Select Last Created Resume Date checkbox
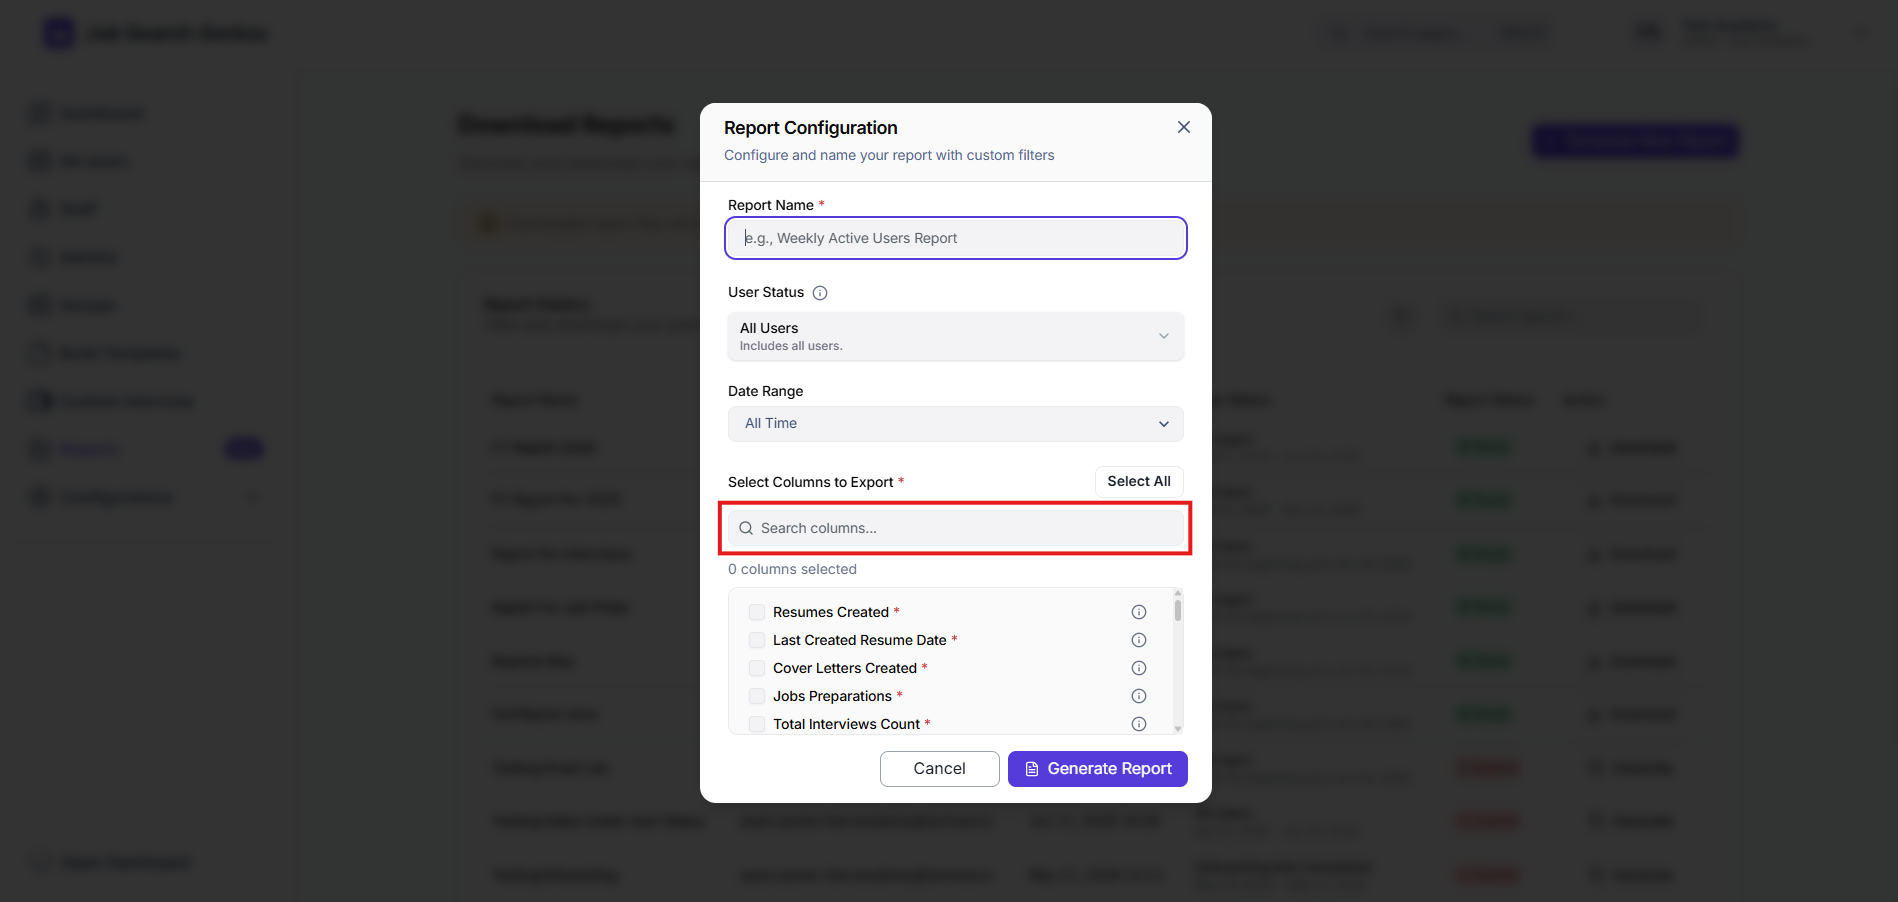The height and width of the screenshot is (902, 1898). click(x=757, y=640)
